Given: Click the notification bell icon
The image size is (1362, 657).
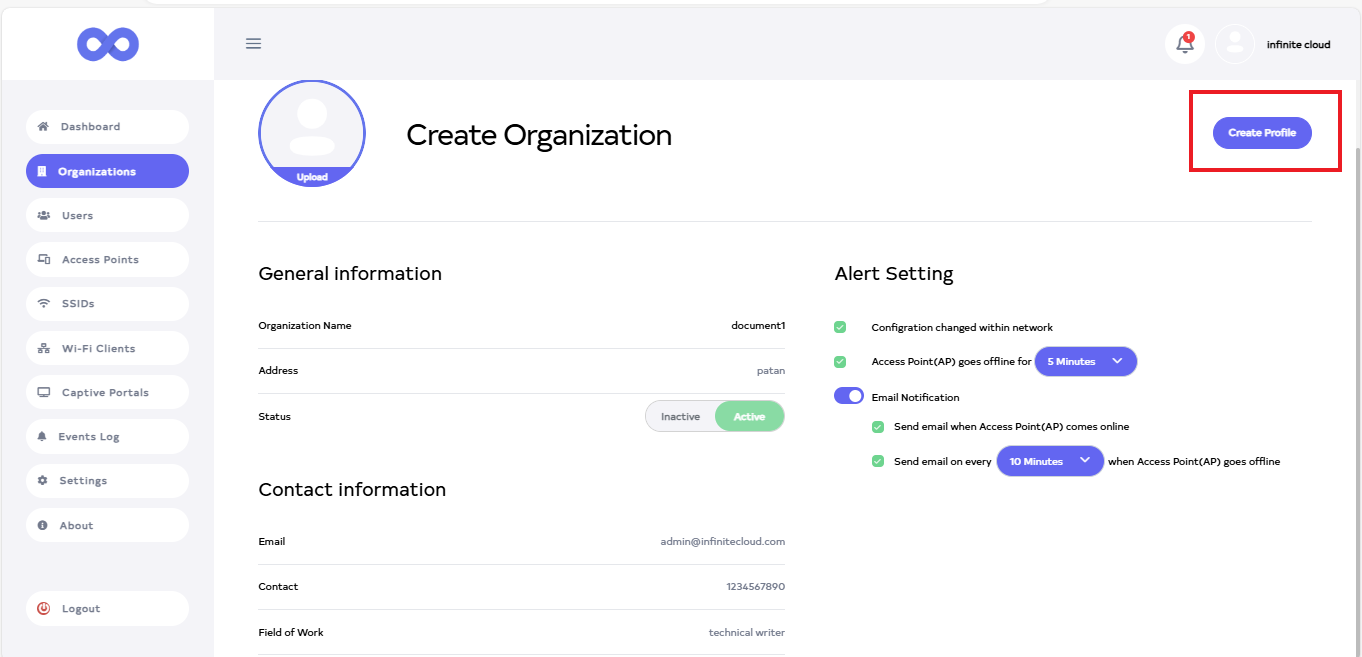Looking at the screenshot, I should point(1184,44).
